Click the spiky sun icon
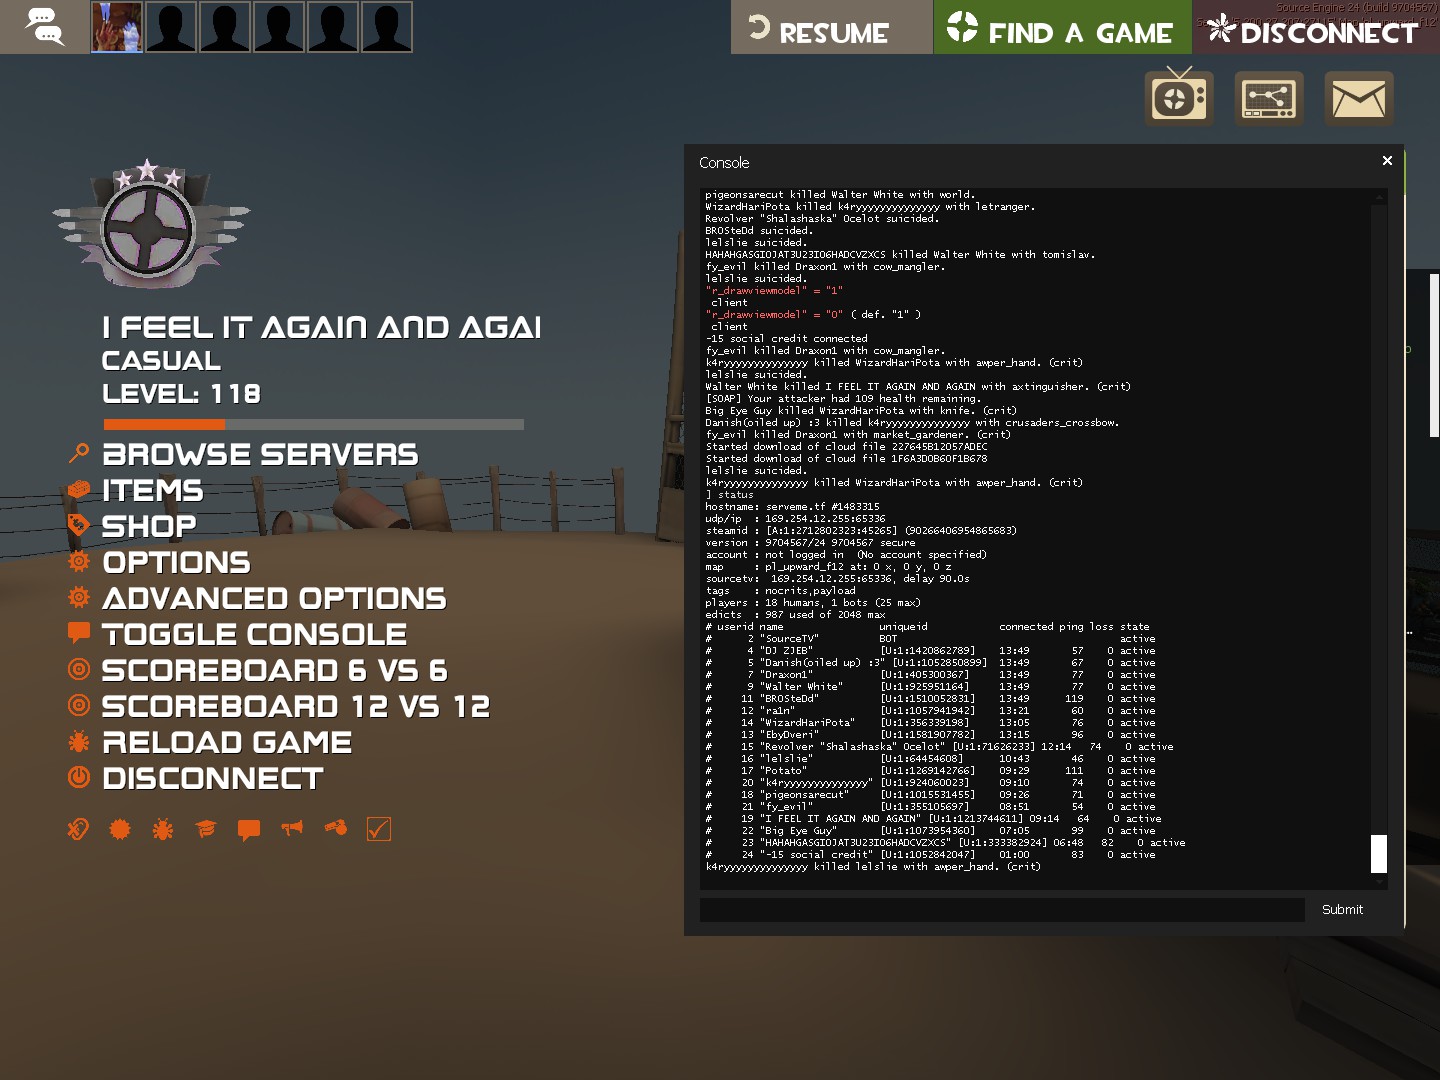Screen dimensions: 1440x1080 [x=120, y=829]
